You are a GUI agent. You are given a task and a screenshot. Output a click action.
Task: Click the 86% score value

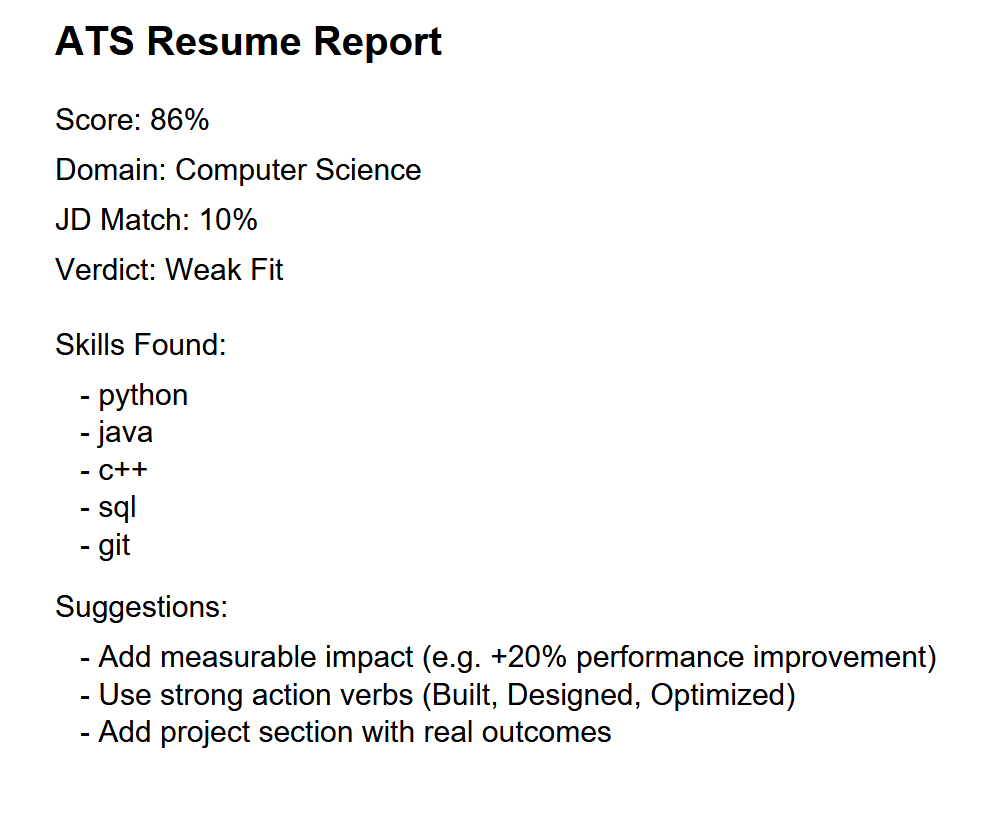tap(179, 120)
